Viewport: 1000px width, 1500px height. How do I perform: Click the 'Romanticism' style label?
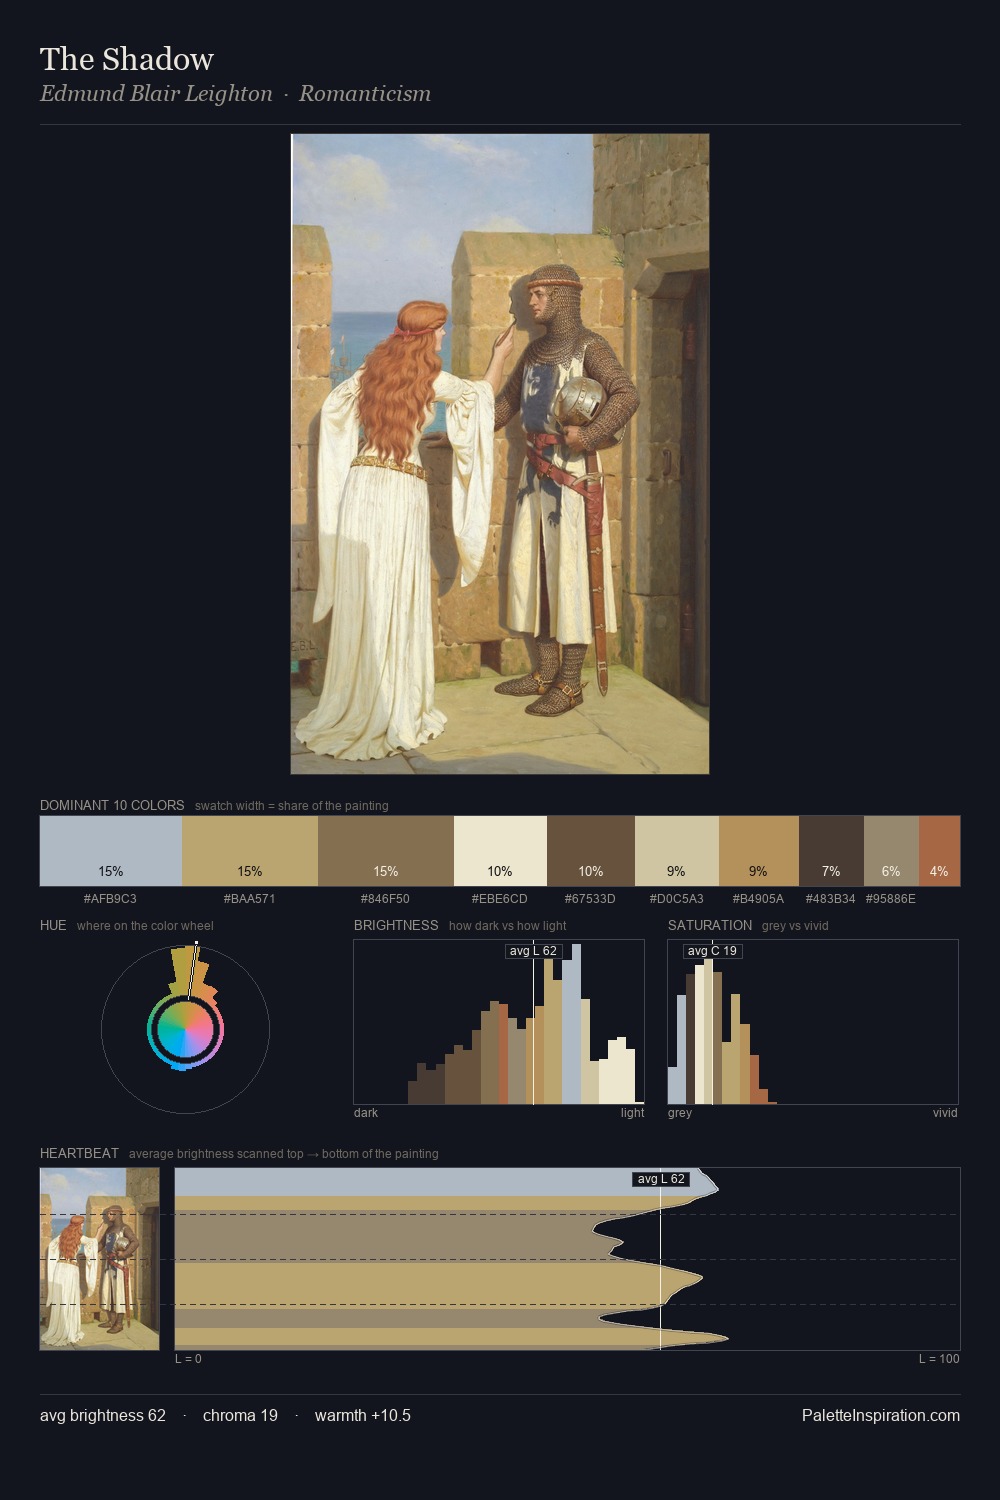pyautogui.click(x=365, y=93)
